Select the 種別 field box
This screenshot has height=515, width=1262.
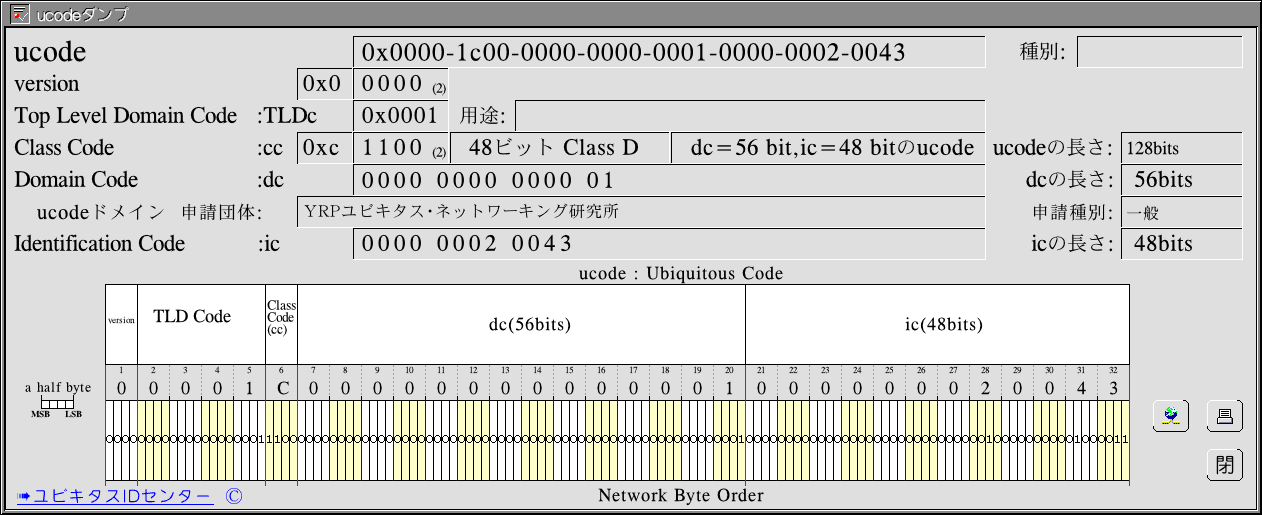pyautogui.click(x=1158, y=52)
